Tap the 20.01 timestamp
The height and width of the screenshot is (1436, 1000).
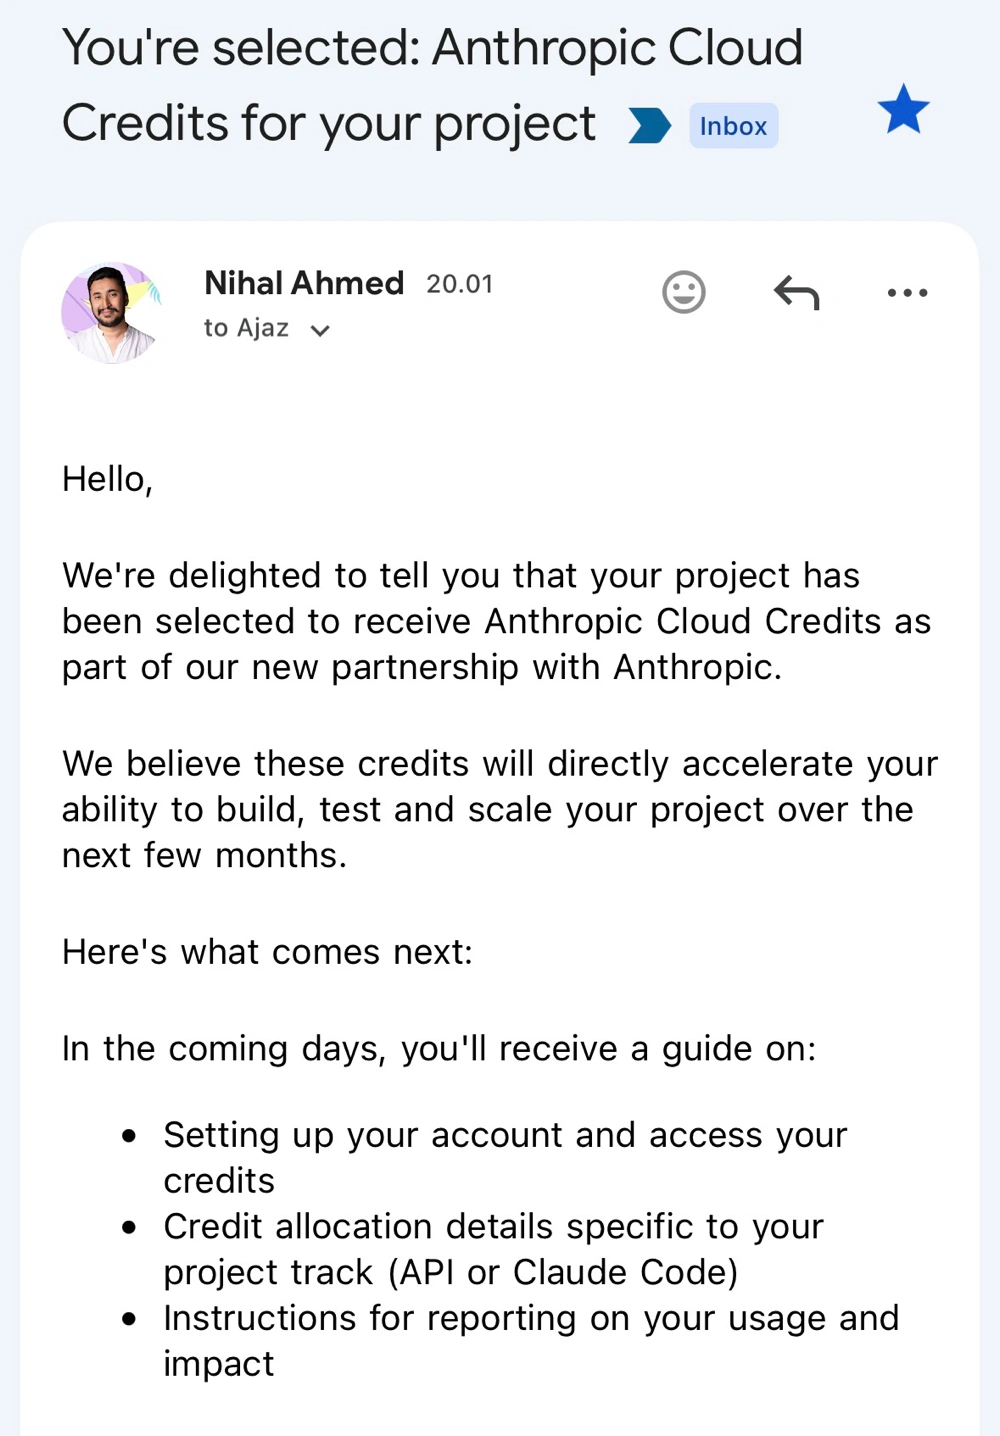460,284
